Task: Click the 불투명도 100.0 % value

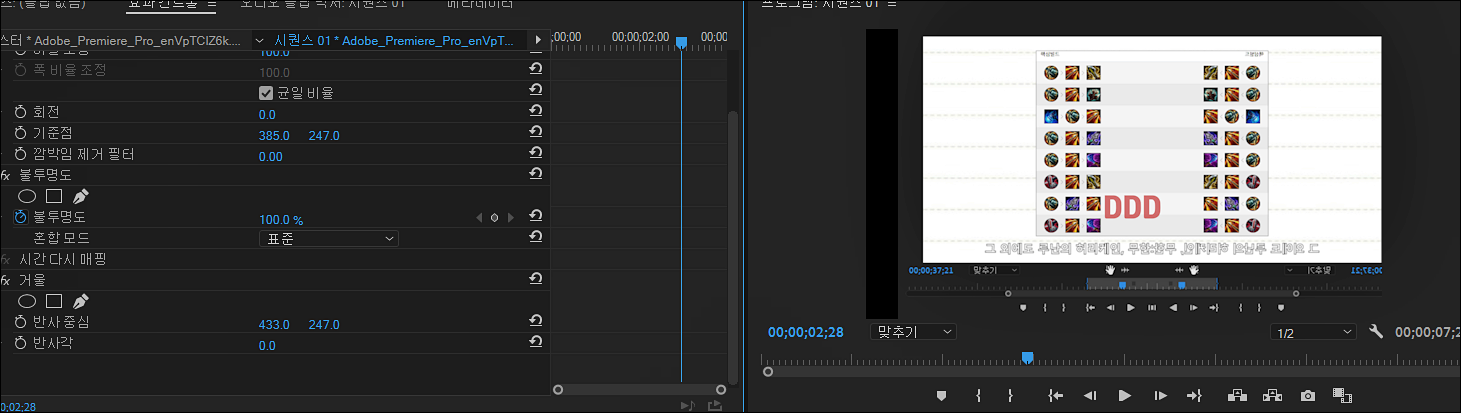Action: click(x=281, y=219)
